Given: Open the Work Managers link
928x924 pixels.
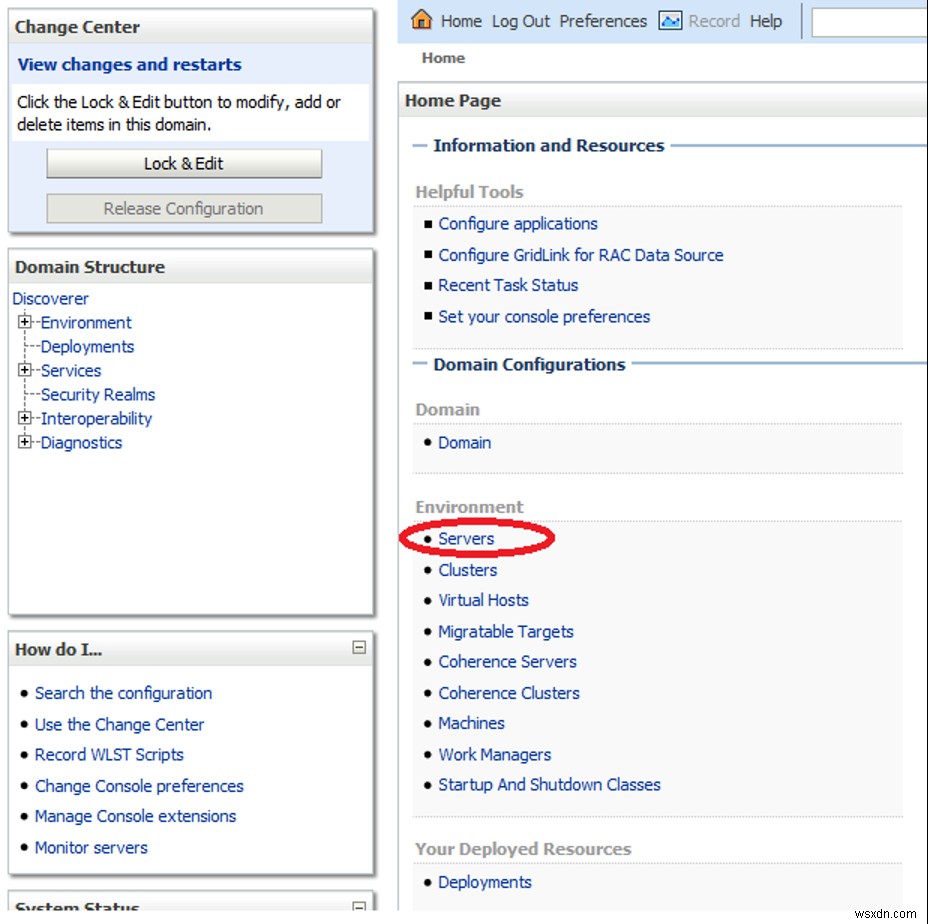Looking at the screenshot, I should coord(495,755).
